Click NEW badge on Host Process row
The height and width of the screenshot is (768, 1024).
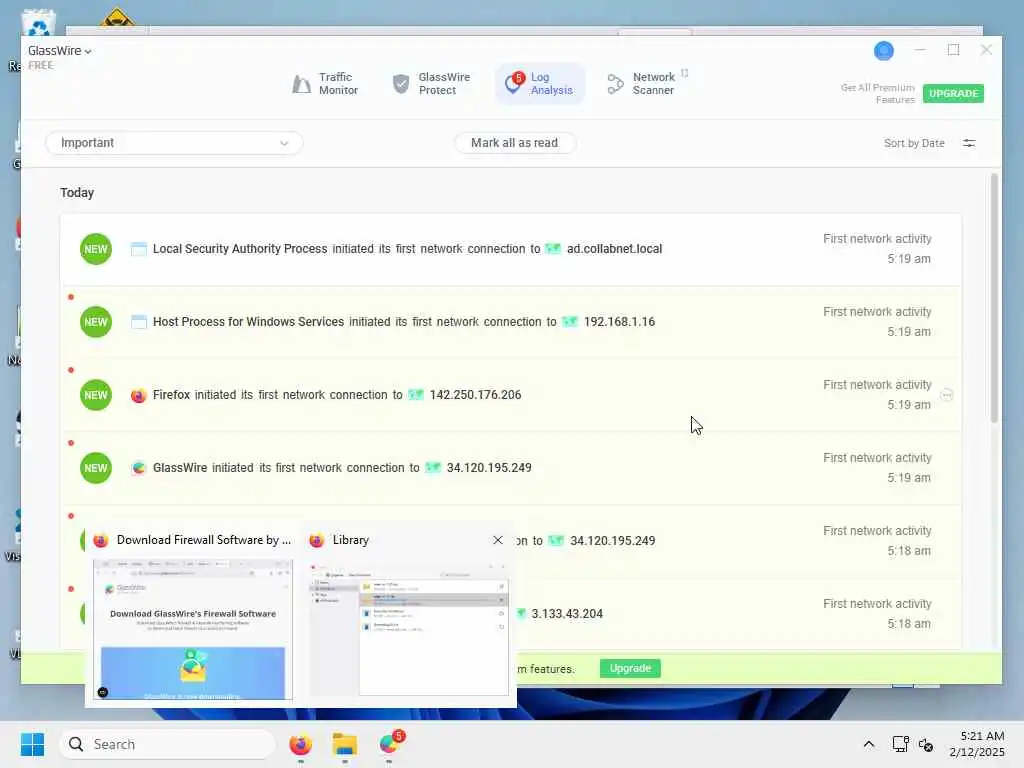[96, 322]
